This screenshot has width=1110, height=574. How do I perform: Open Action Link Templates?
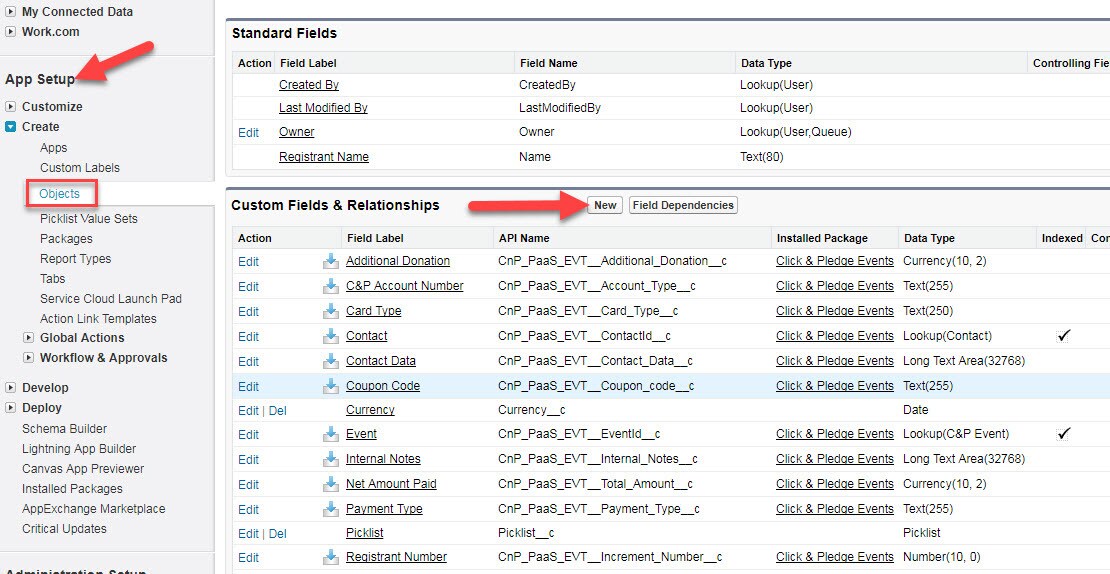pos(98,318)
